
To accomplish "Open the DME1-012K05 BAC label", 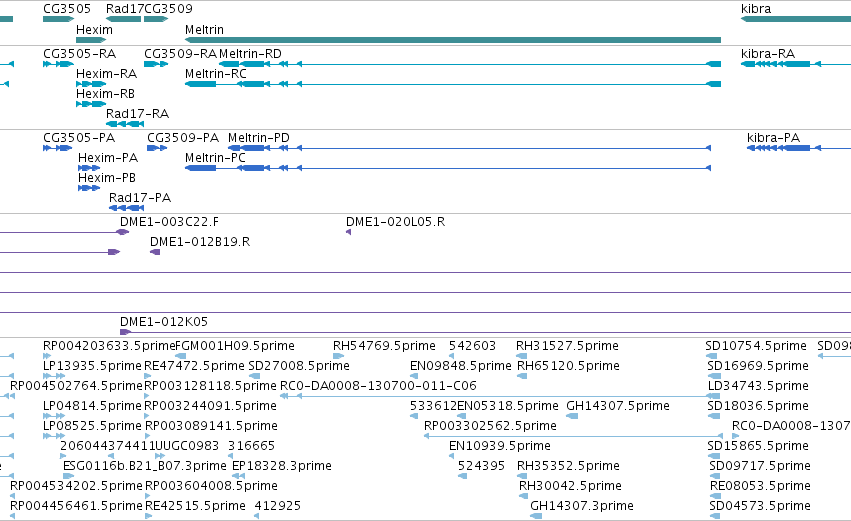I will (x=164, y=322).
